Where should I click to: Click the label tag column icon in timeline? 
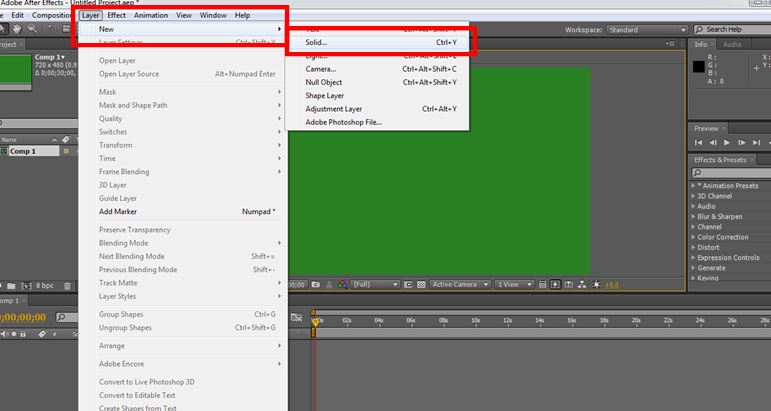click(42, 334)
